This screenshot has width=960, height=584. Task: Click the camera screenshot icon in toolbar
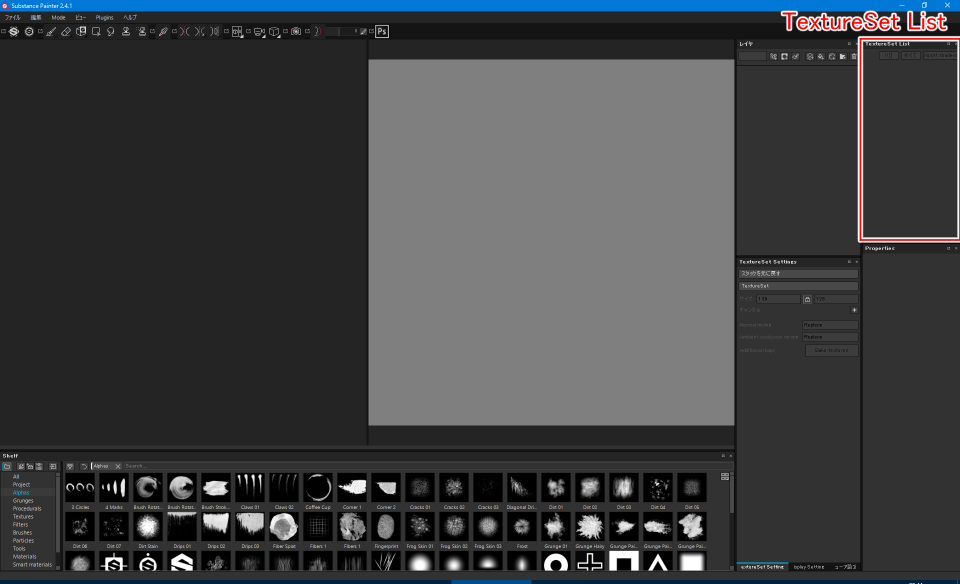(296, 31)
